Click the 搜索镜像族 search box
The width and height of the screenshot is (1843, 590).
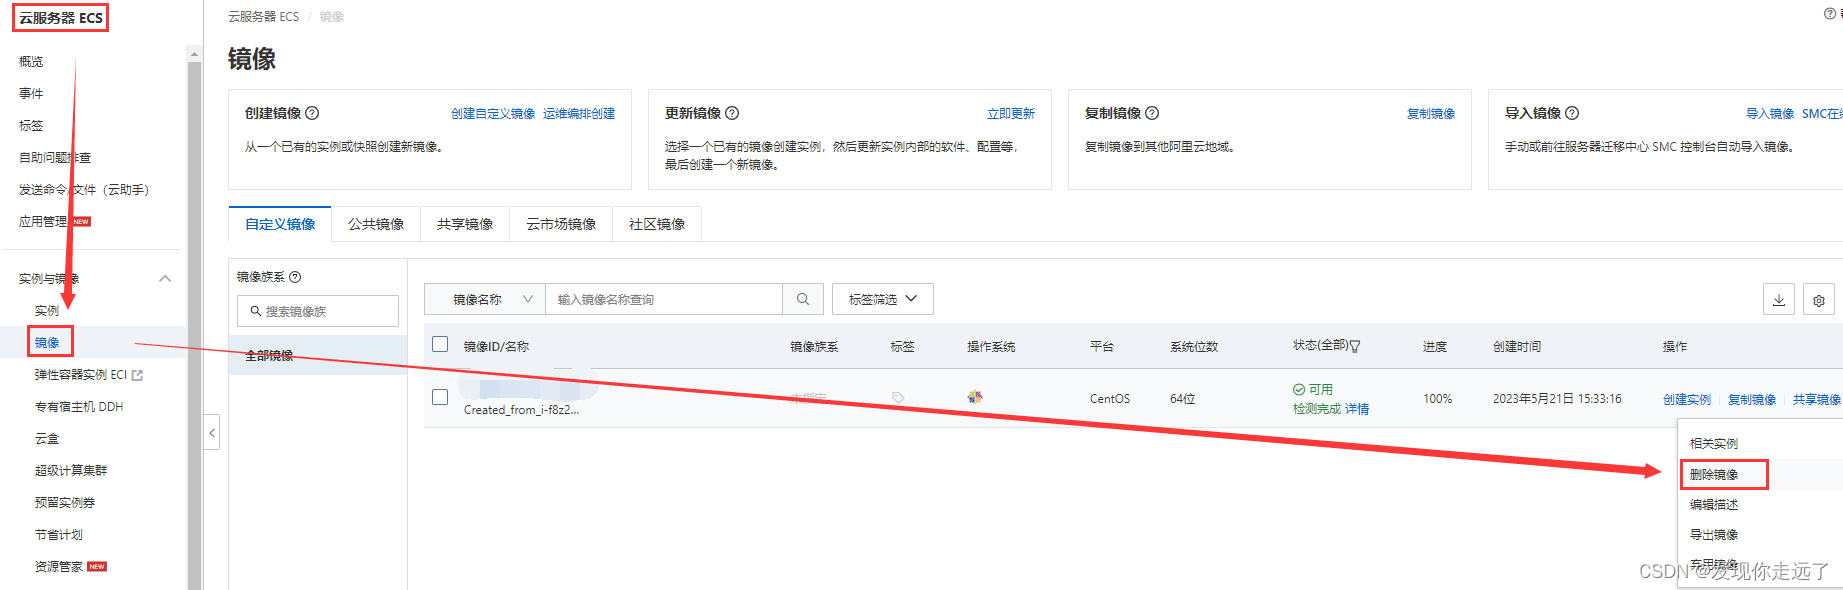coord(318,311)
